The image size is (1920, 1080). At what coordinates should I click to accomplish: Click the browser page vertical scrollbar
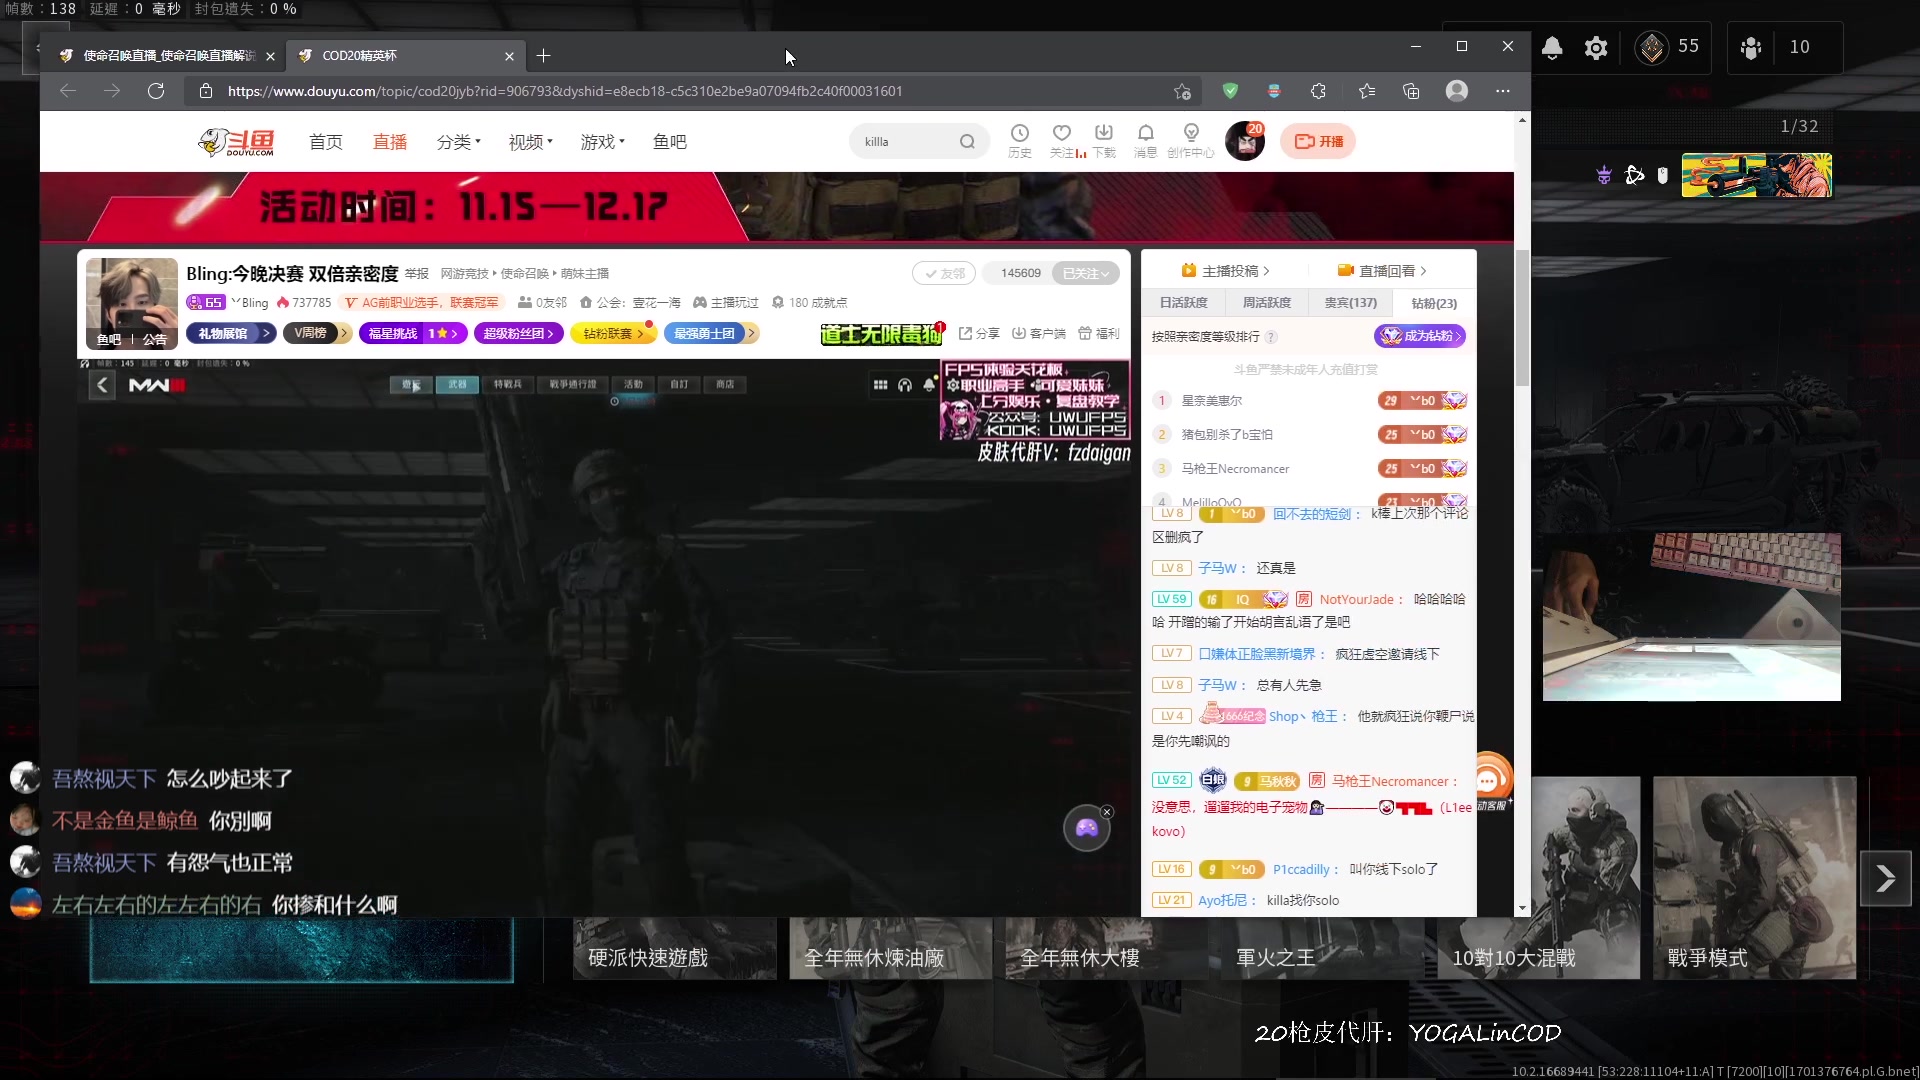pyautogui.click(x=1522, y=318)
